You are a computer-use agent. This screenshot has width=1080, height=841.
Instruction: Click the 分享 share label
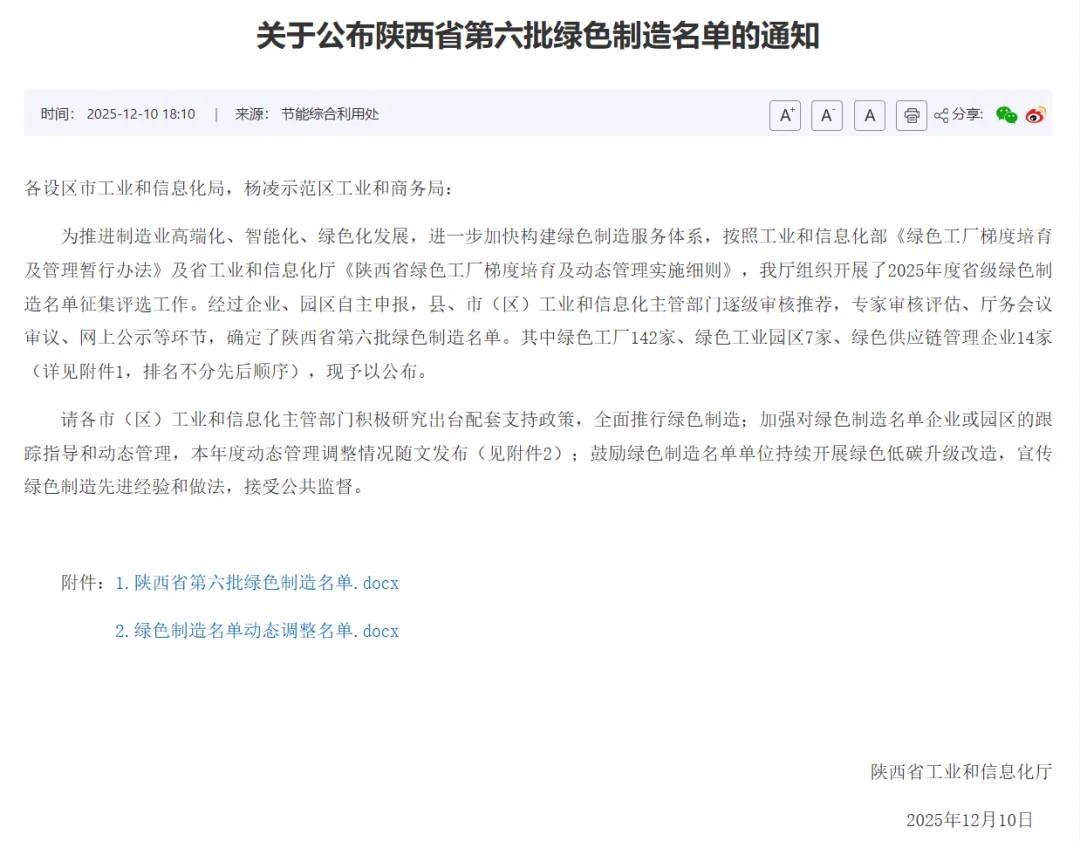[x=966, y=115]
